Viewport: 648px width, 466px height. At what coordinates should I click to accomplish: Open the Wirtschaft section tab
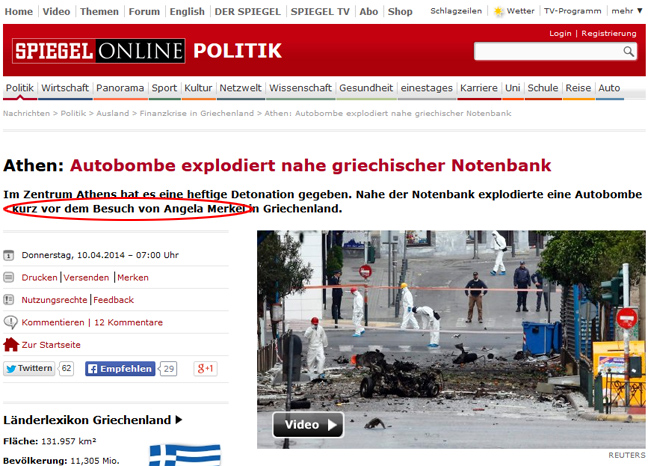(x=65, y=88)
